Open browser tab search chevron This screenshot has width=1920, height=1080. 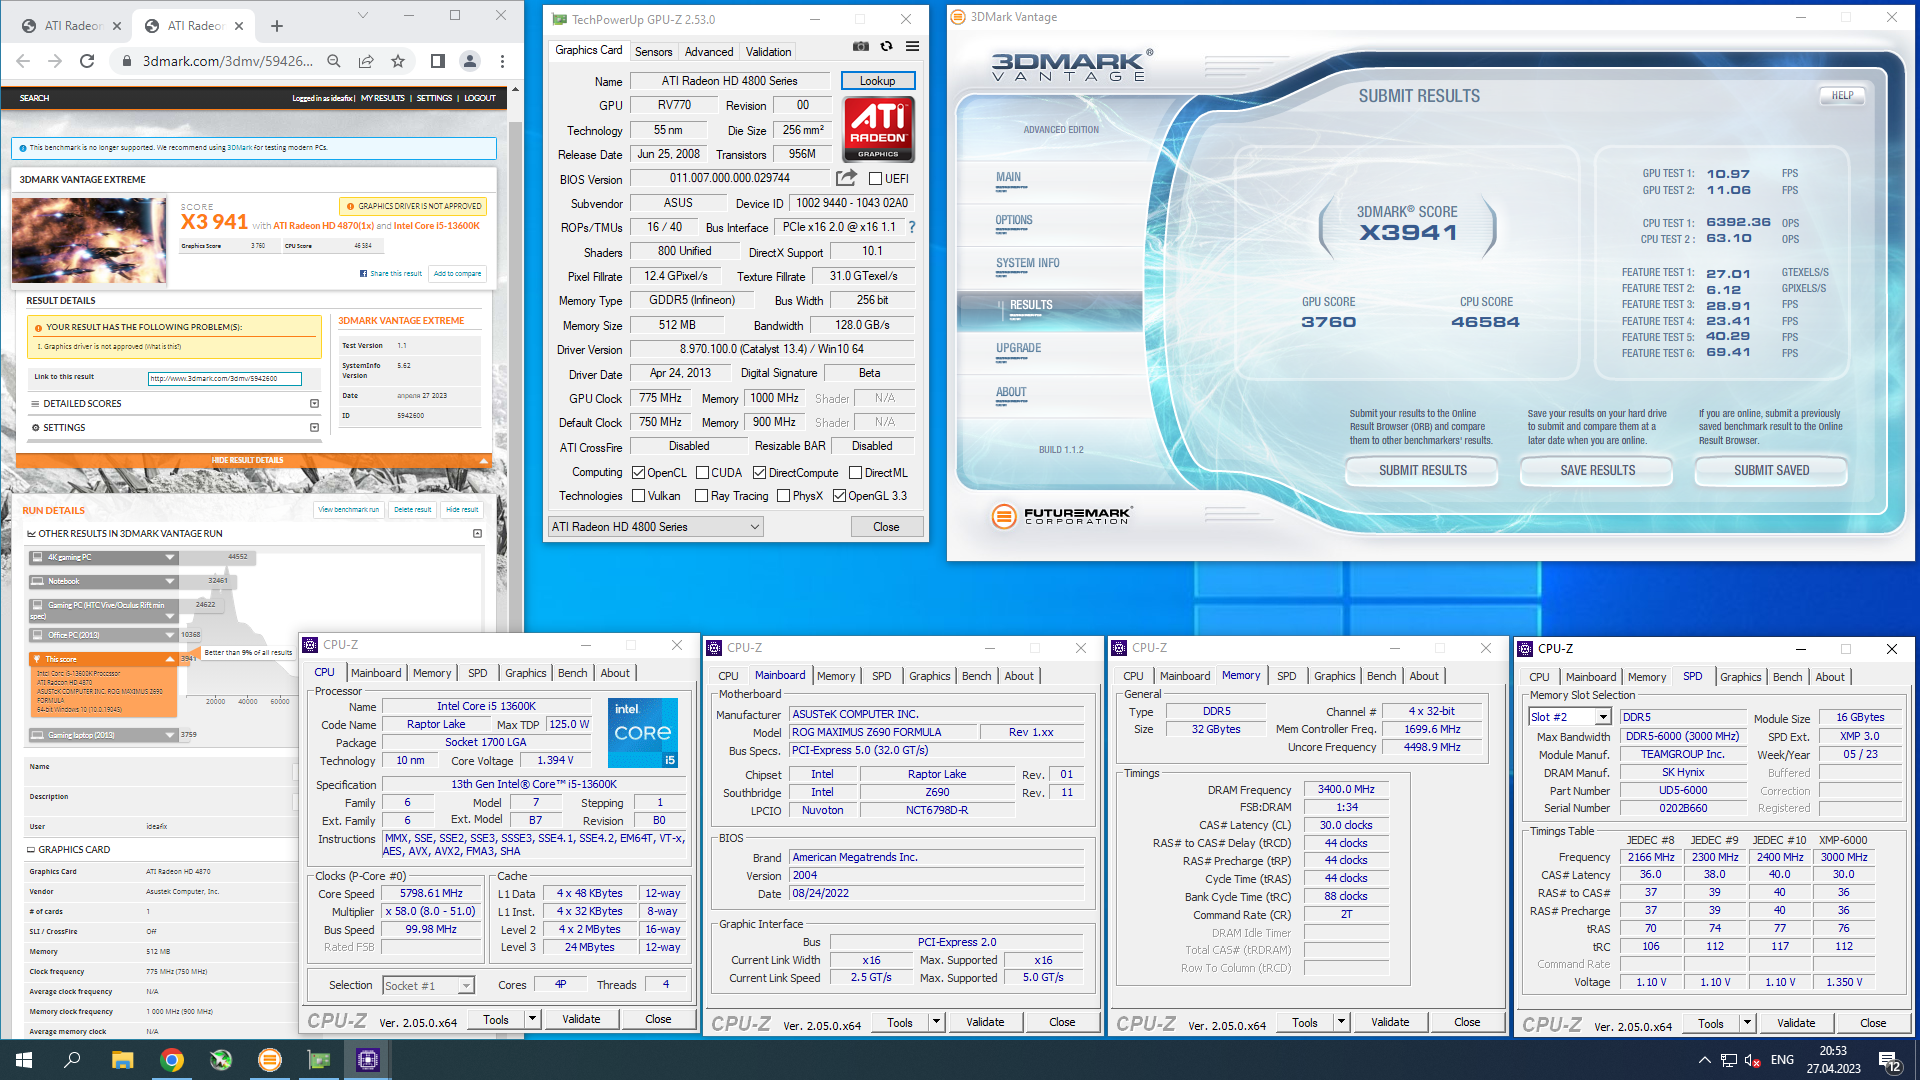362,16
